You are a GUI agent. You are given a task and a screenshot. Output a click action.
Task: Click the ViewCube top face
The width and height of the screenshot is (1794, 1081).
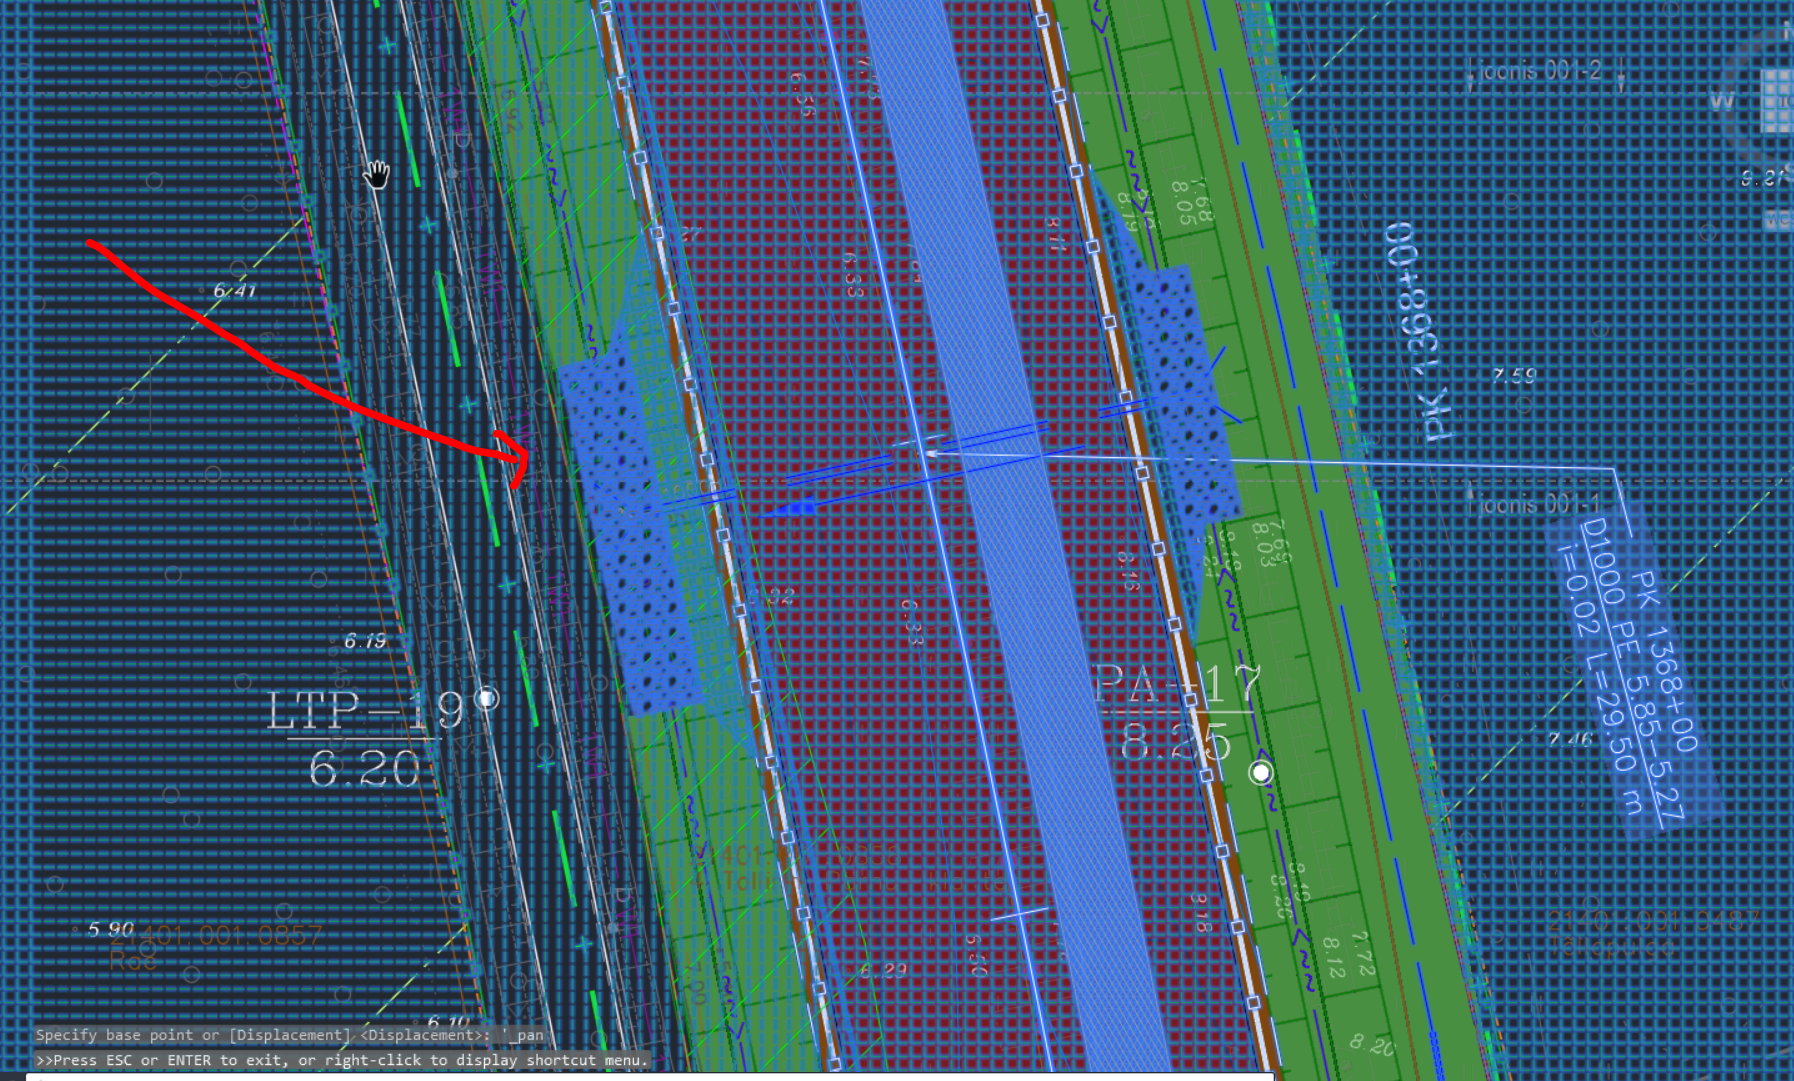[x=1778, y=100]
